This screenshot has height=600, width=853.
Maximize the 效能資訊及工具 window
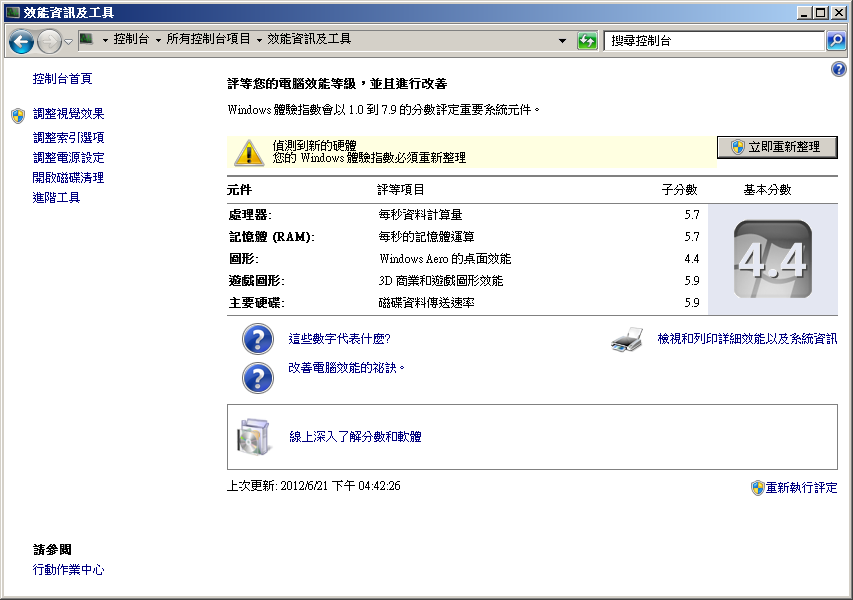point(821,13)
